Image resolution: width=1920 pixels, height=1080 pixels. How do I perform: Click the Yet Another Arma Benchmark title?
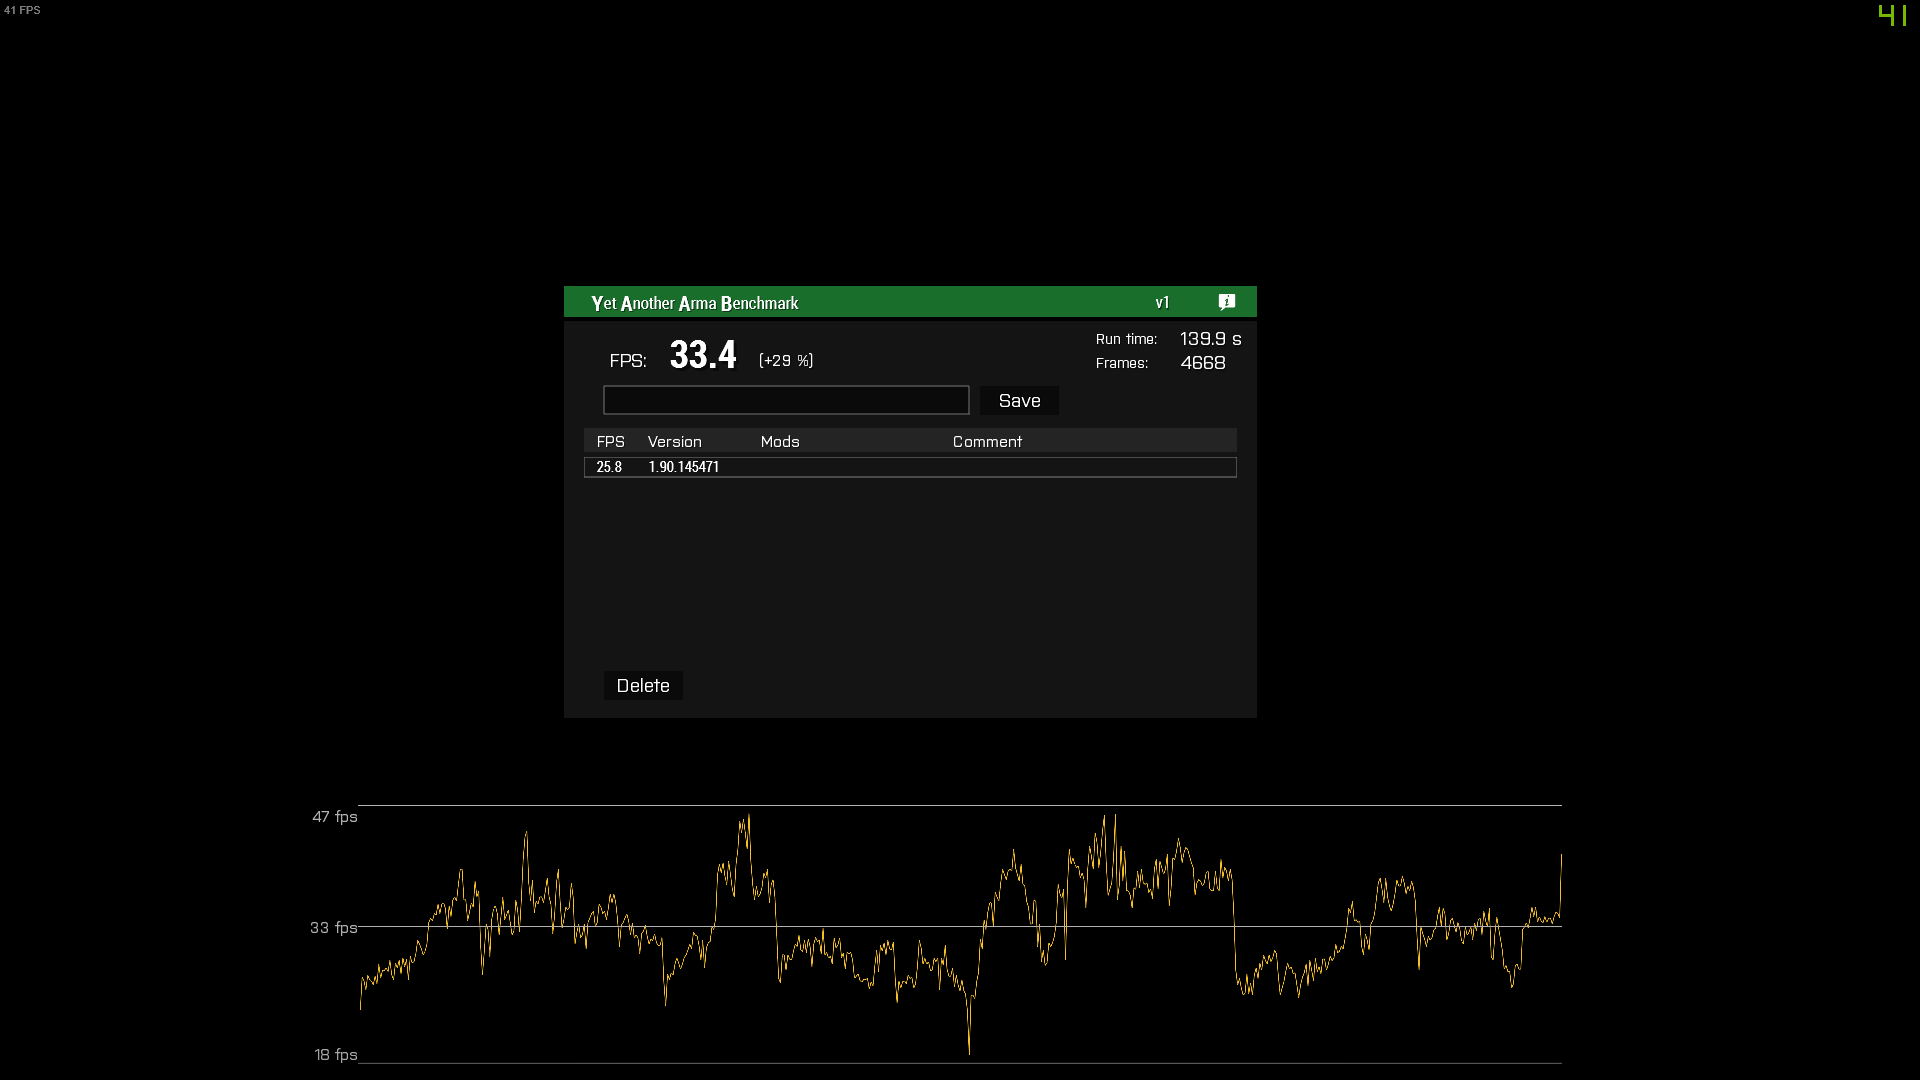[694, 303]
